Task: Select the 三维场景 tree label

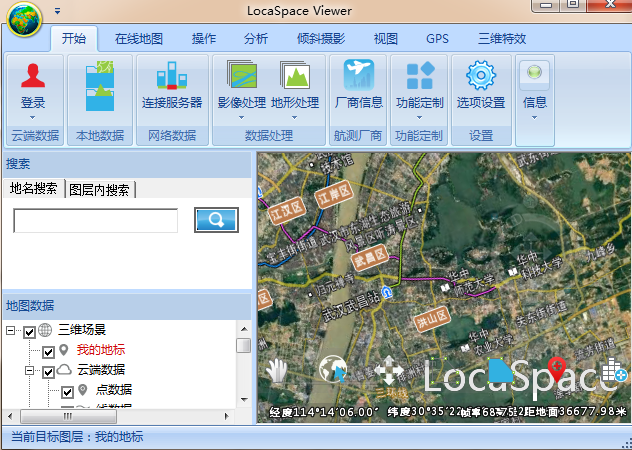Action: 82,330
